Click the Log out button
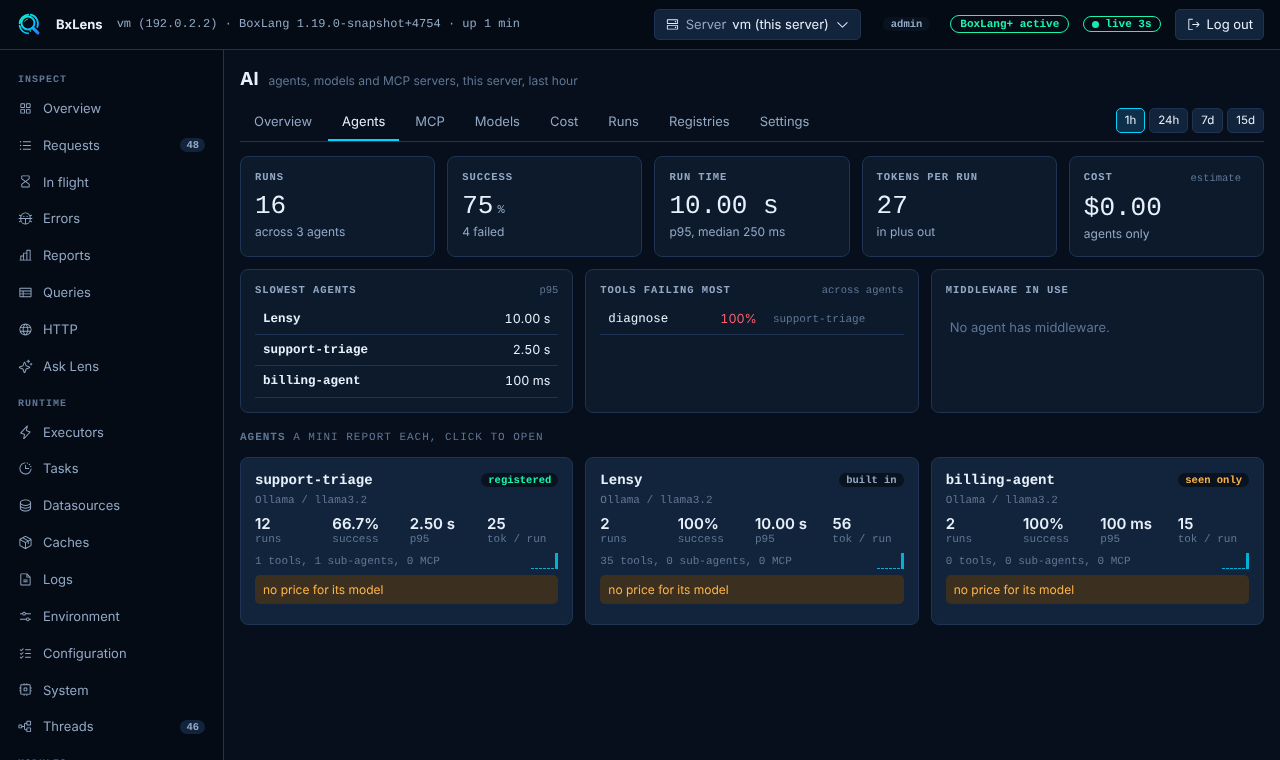1280x760 pixels. [x=1219, y=24]
